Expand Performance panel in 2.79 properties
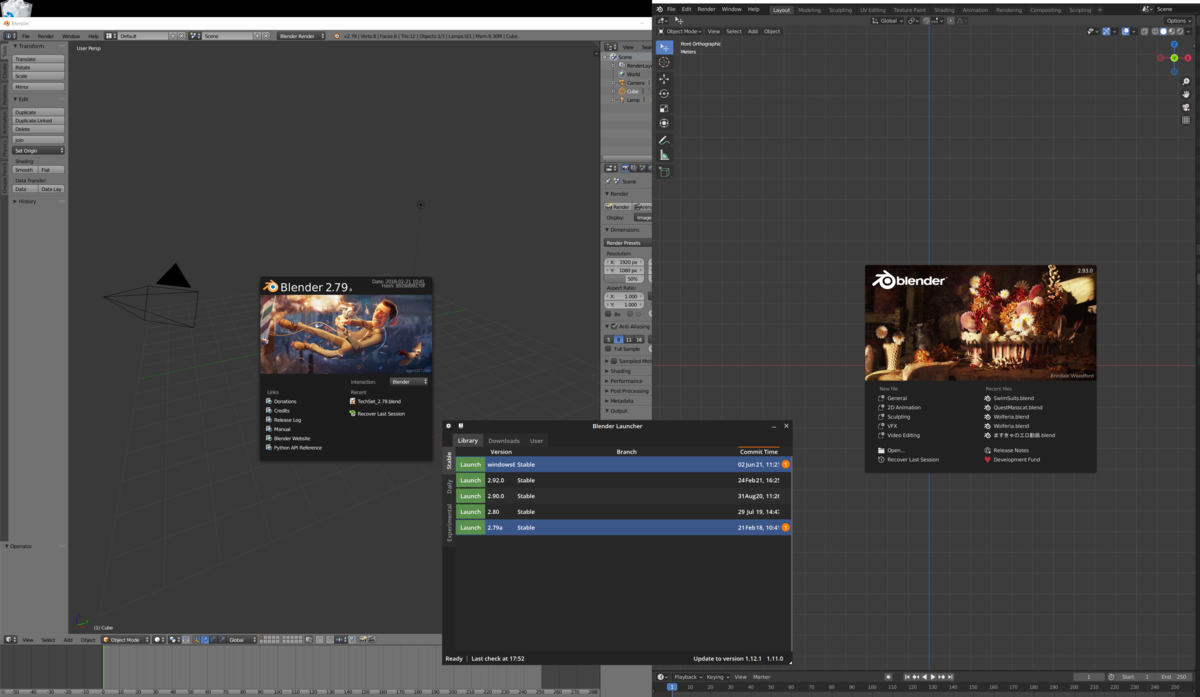Viewport: 1200px width, 697px height. click(626, 381)
